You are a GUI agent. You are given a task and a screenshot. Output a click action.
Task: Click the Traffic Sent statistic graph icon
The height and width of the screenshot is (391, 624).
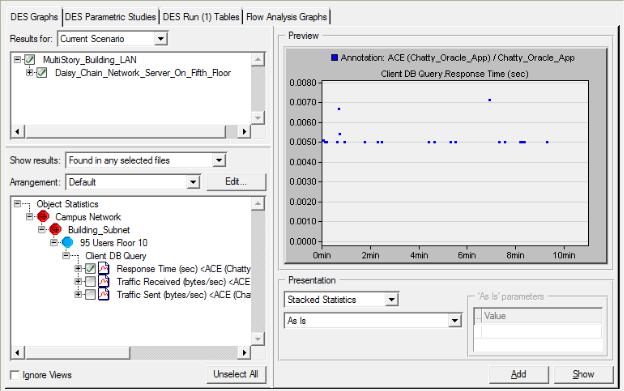tap(103, 295)
